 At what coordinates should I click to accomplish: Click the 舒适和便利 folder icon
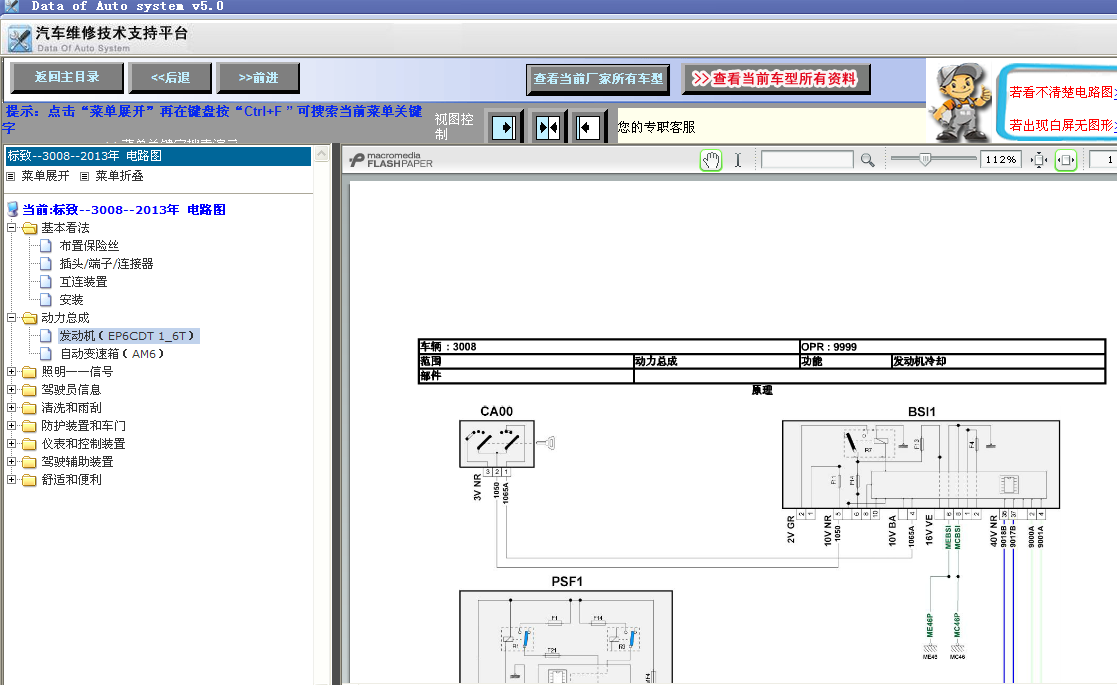[x=29, y=480]
